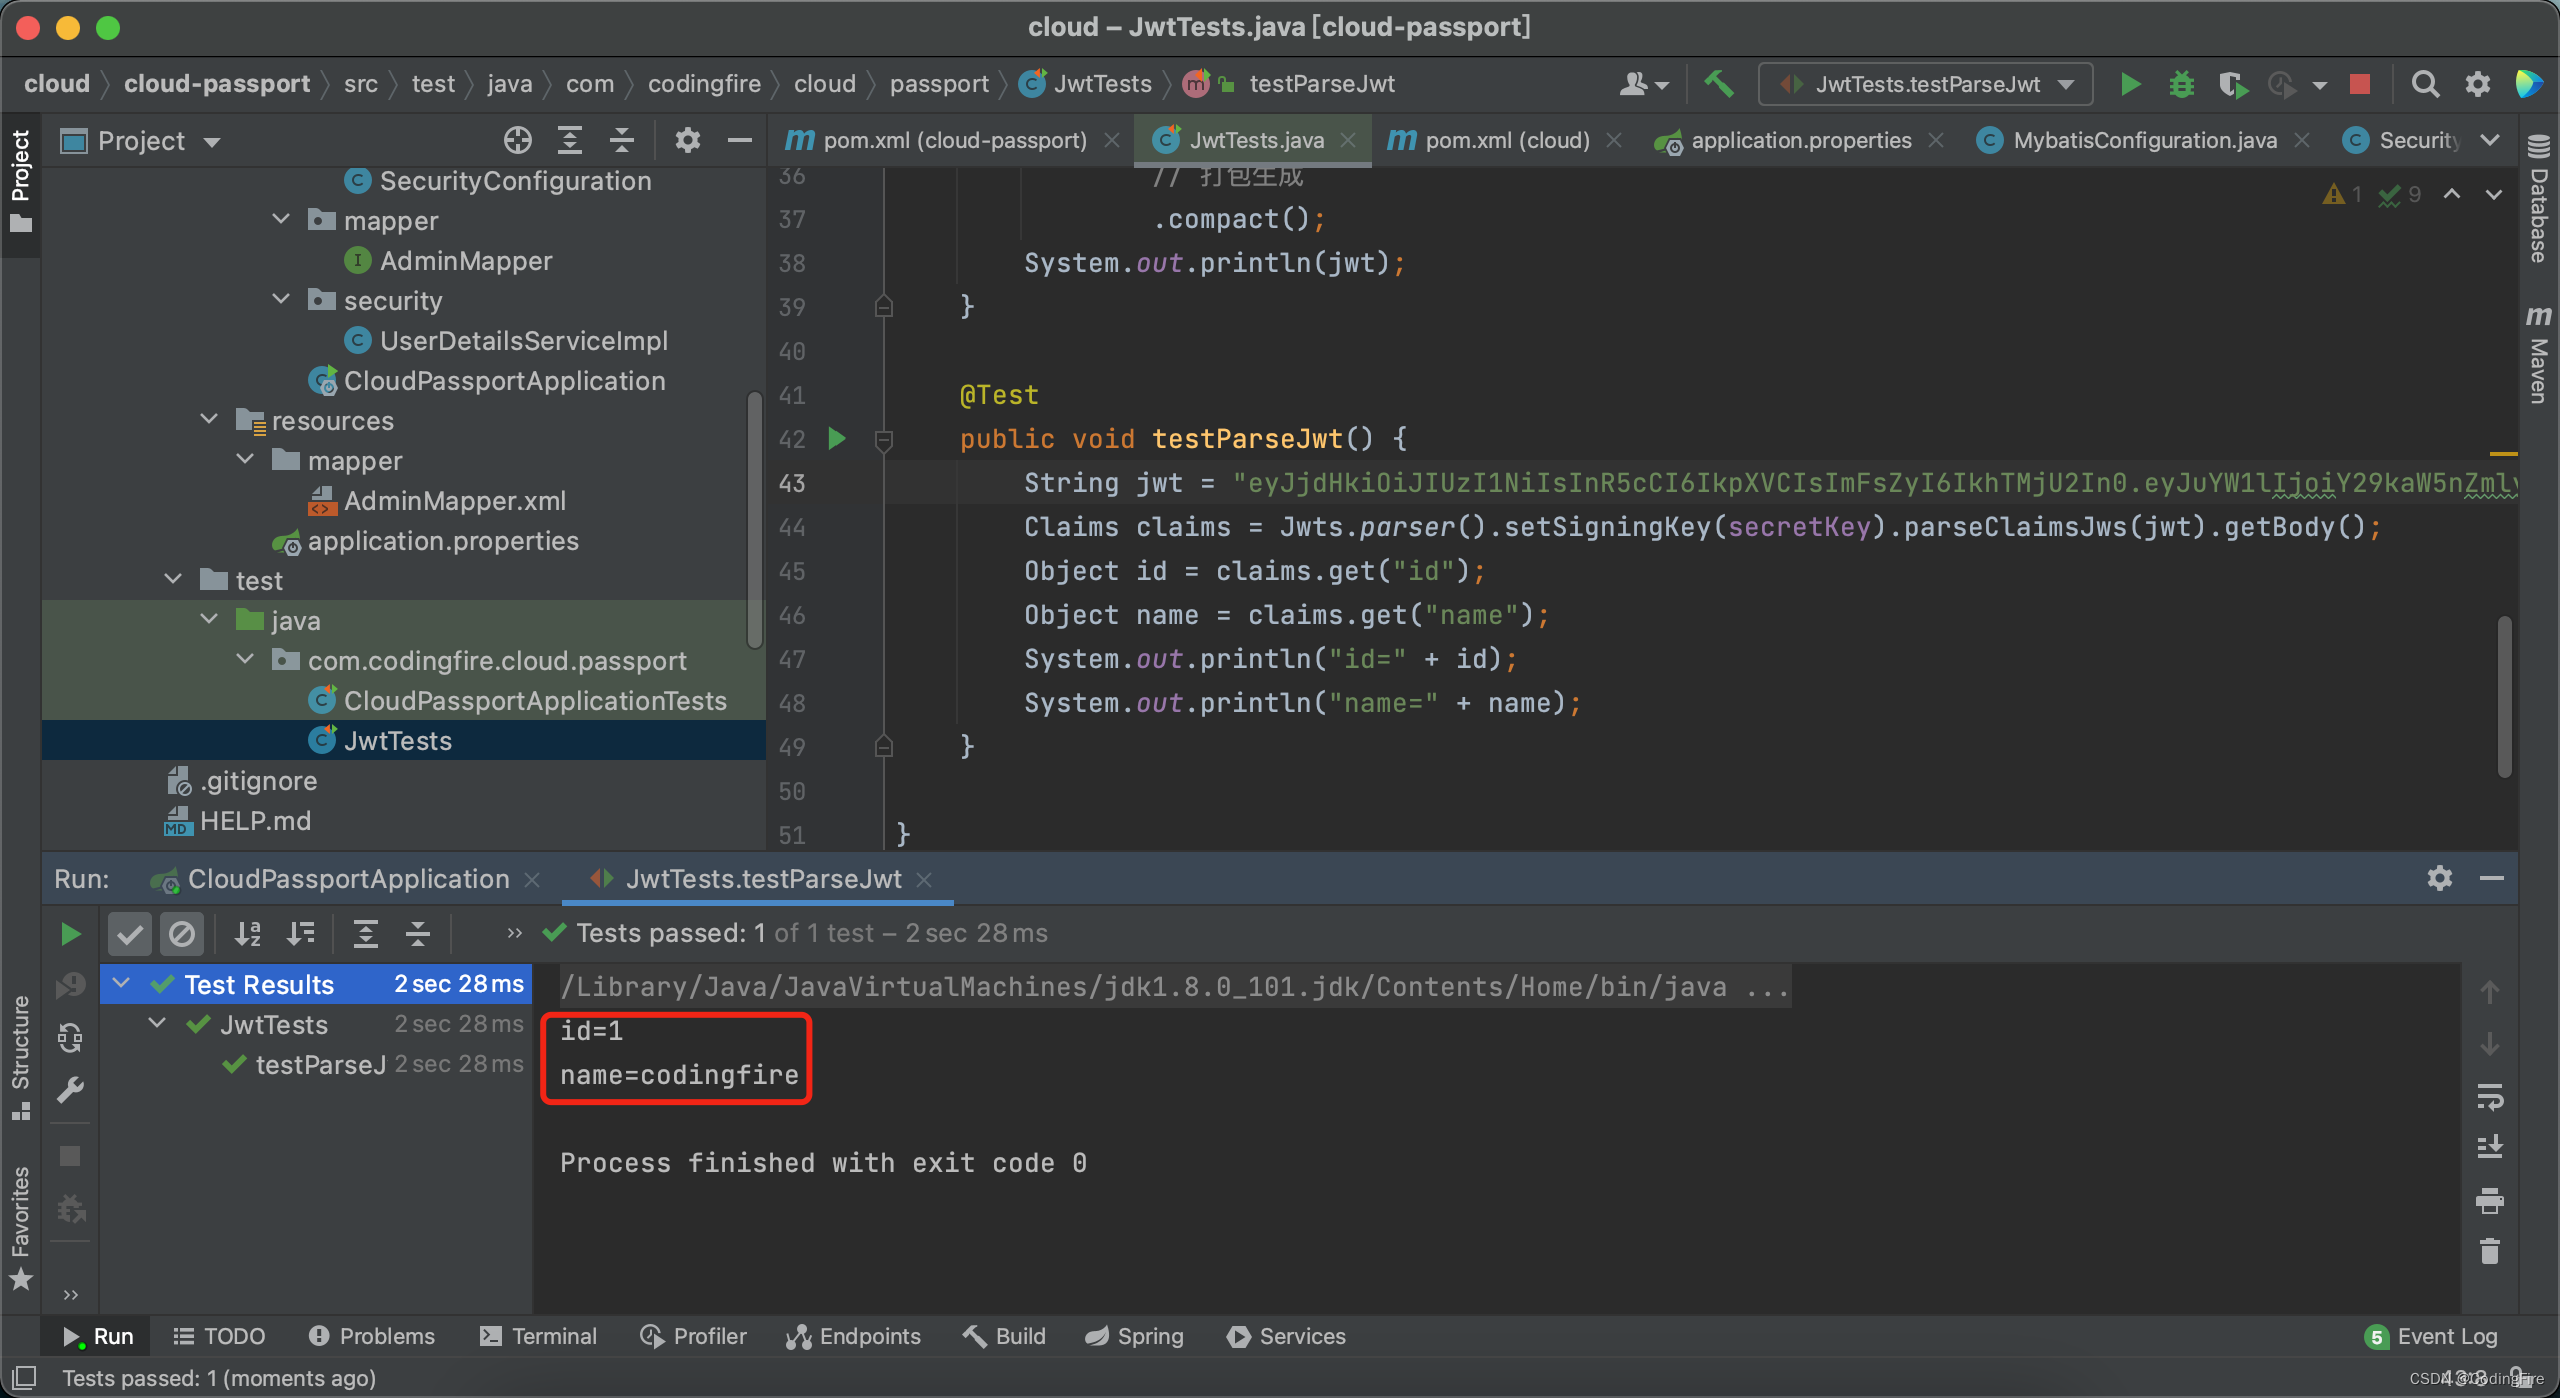The image size is (2560, 1398).
Task: Collapse the security folder in project tree
Action: point(282,300)
